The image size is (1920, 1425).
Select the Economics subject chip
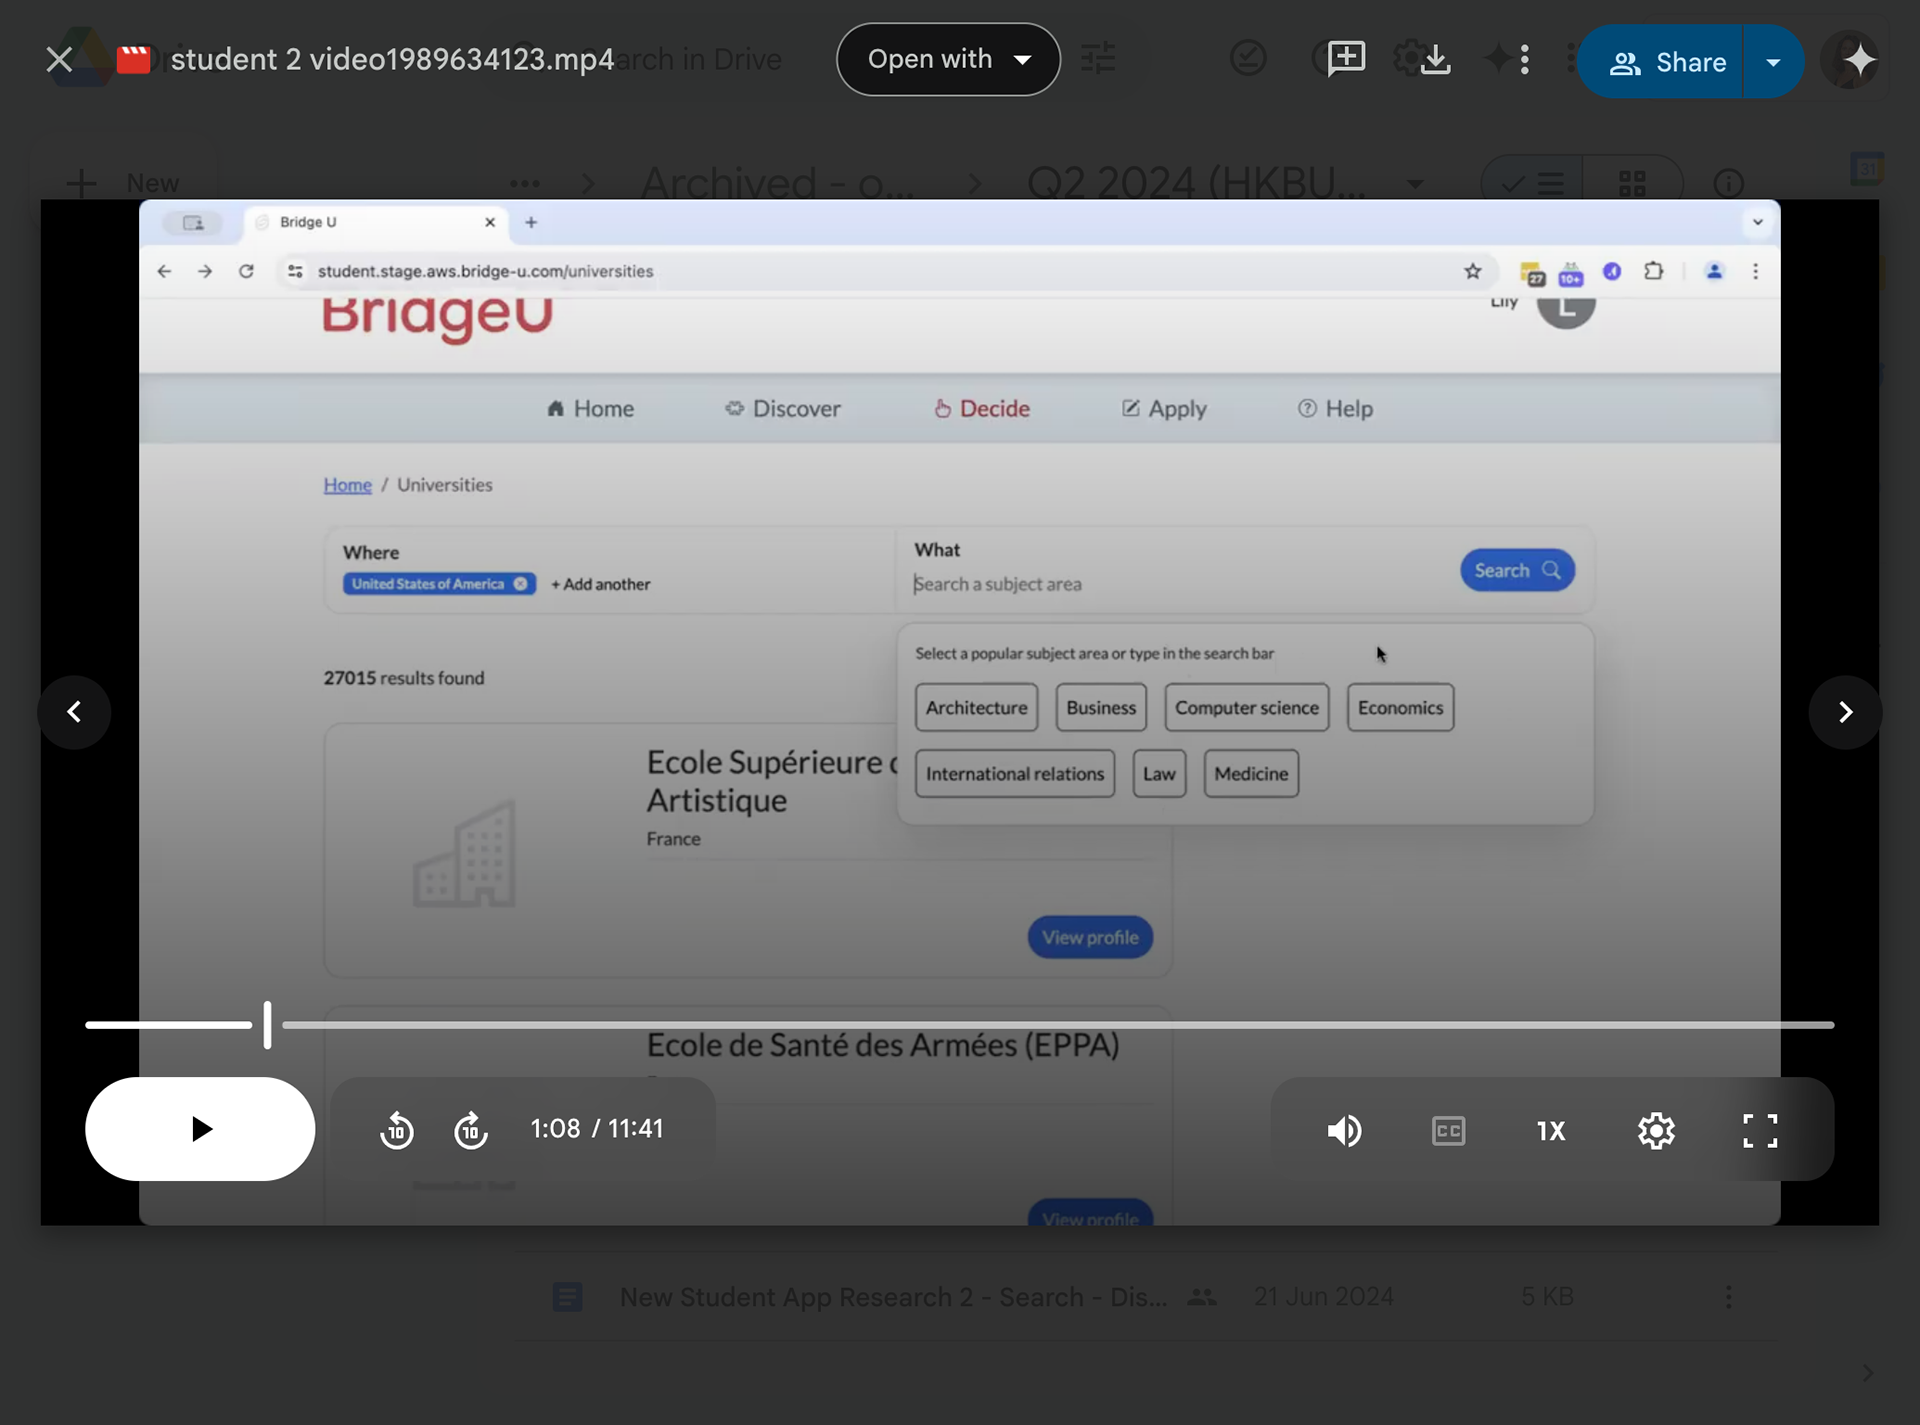click(1400, 708)
